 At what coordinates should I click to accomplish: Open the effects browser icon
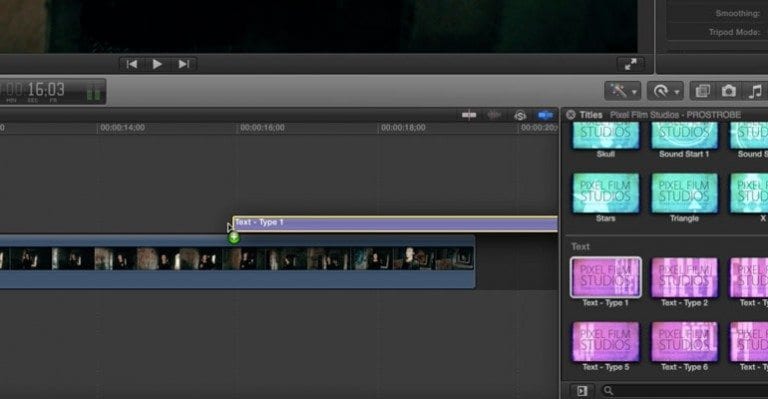point(703,91)
